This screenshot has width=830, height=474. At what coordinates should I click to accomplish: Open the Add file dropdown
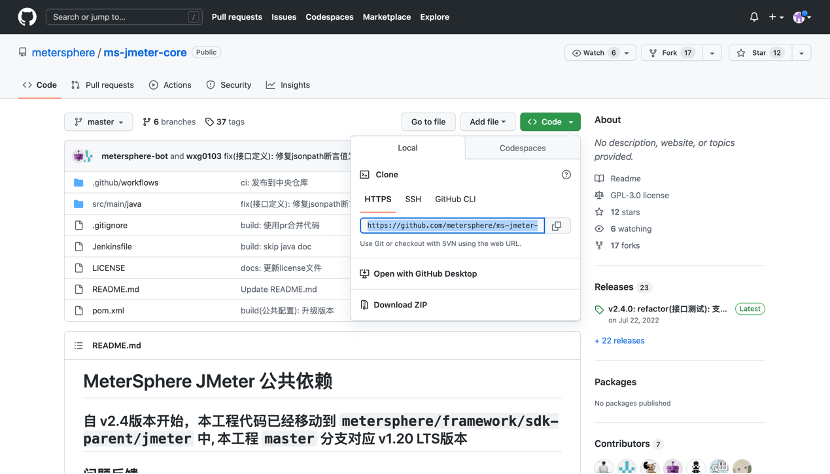tap(488, 122)
